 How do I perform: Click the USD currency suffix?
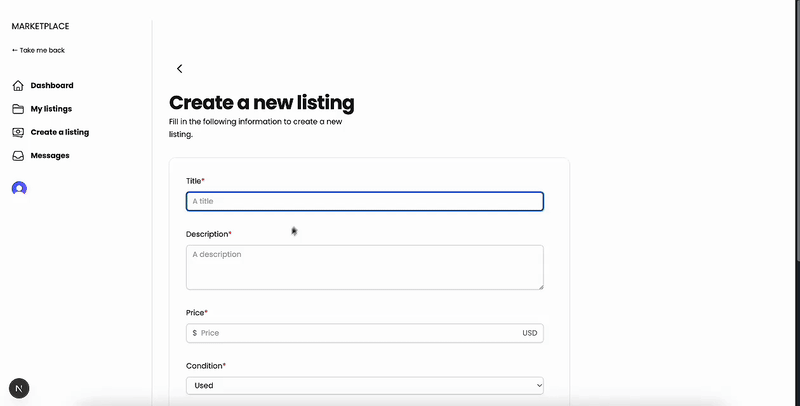(530, 333)
